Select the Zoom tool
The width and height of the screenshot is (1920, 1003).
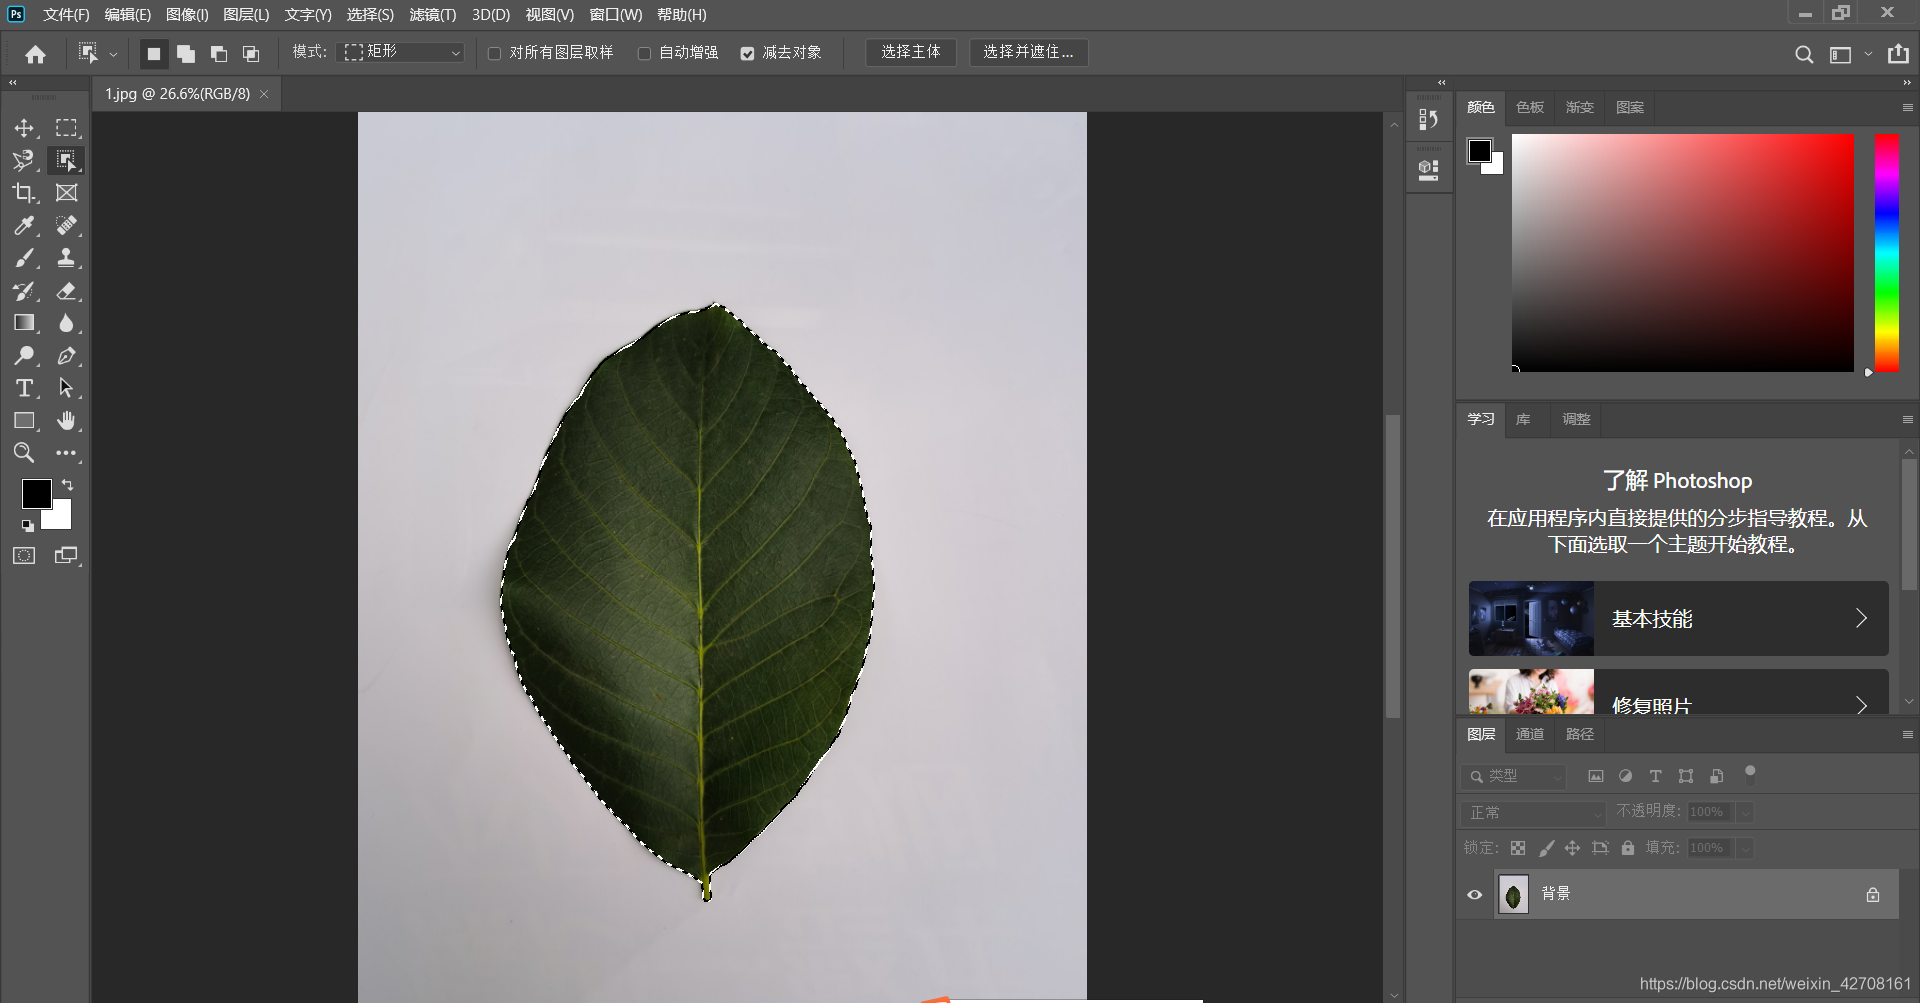pyautogui.click(x=24, y=453)
